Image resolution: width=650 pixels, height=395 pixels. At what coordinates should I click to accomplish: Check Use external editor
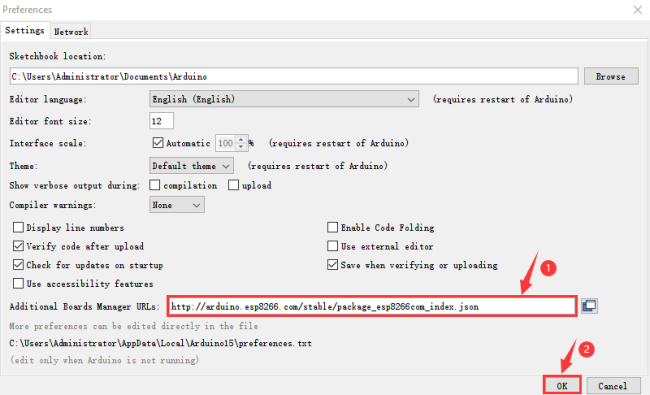[x=332, y=246]
